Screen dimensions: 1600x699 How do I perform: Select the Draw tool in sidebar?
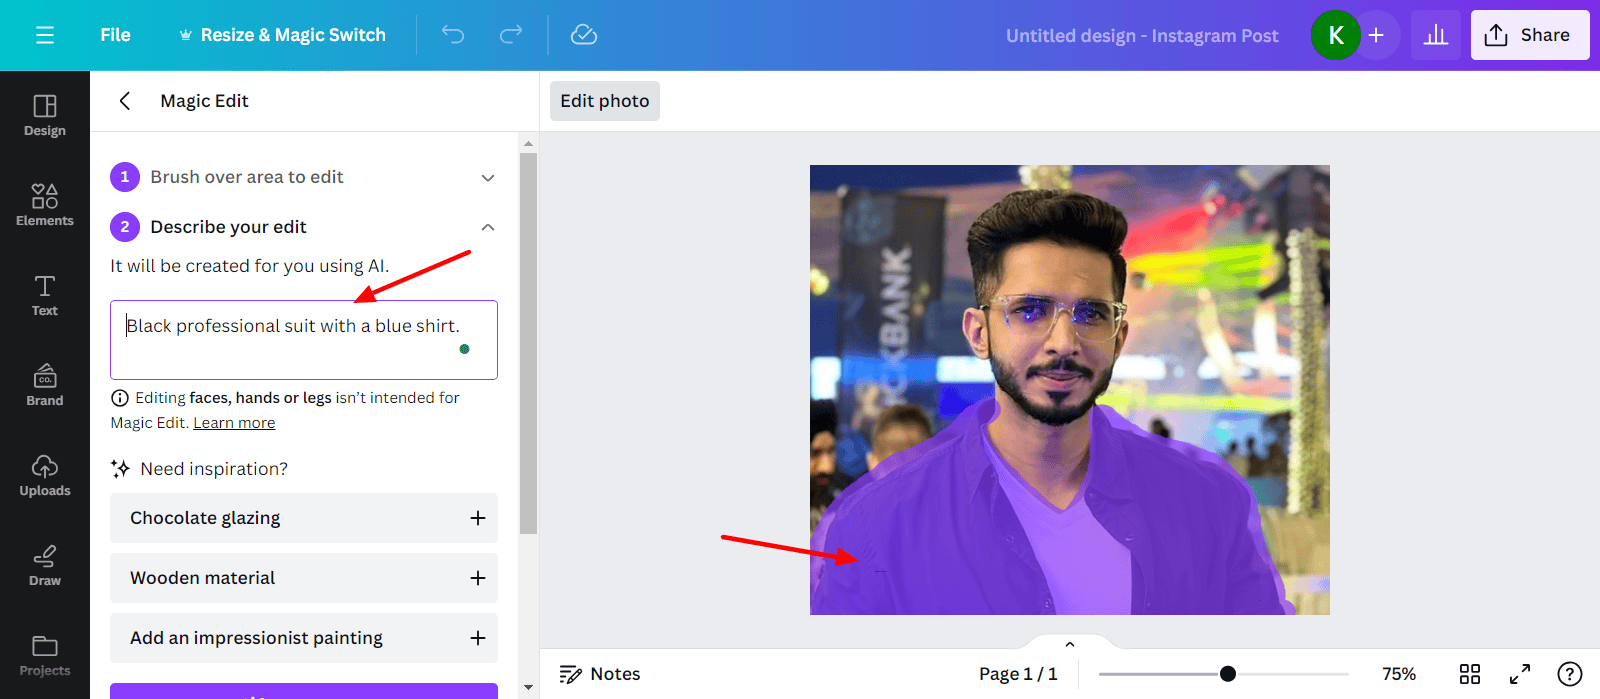click(45, 565)
